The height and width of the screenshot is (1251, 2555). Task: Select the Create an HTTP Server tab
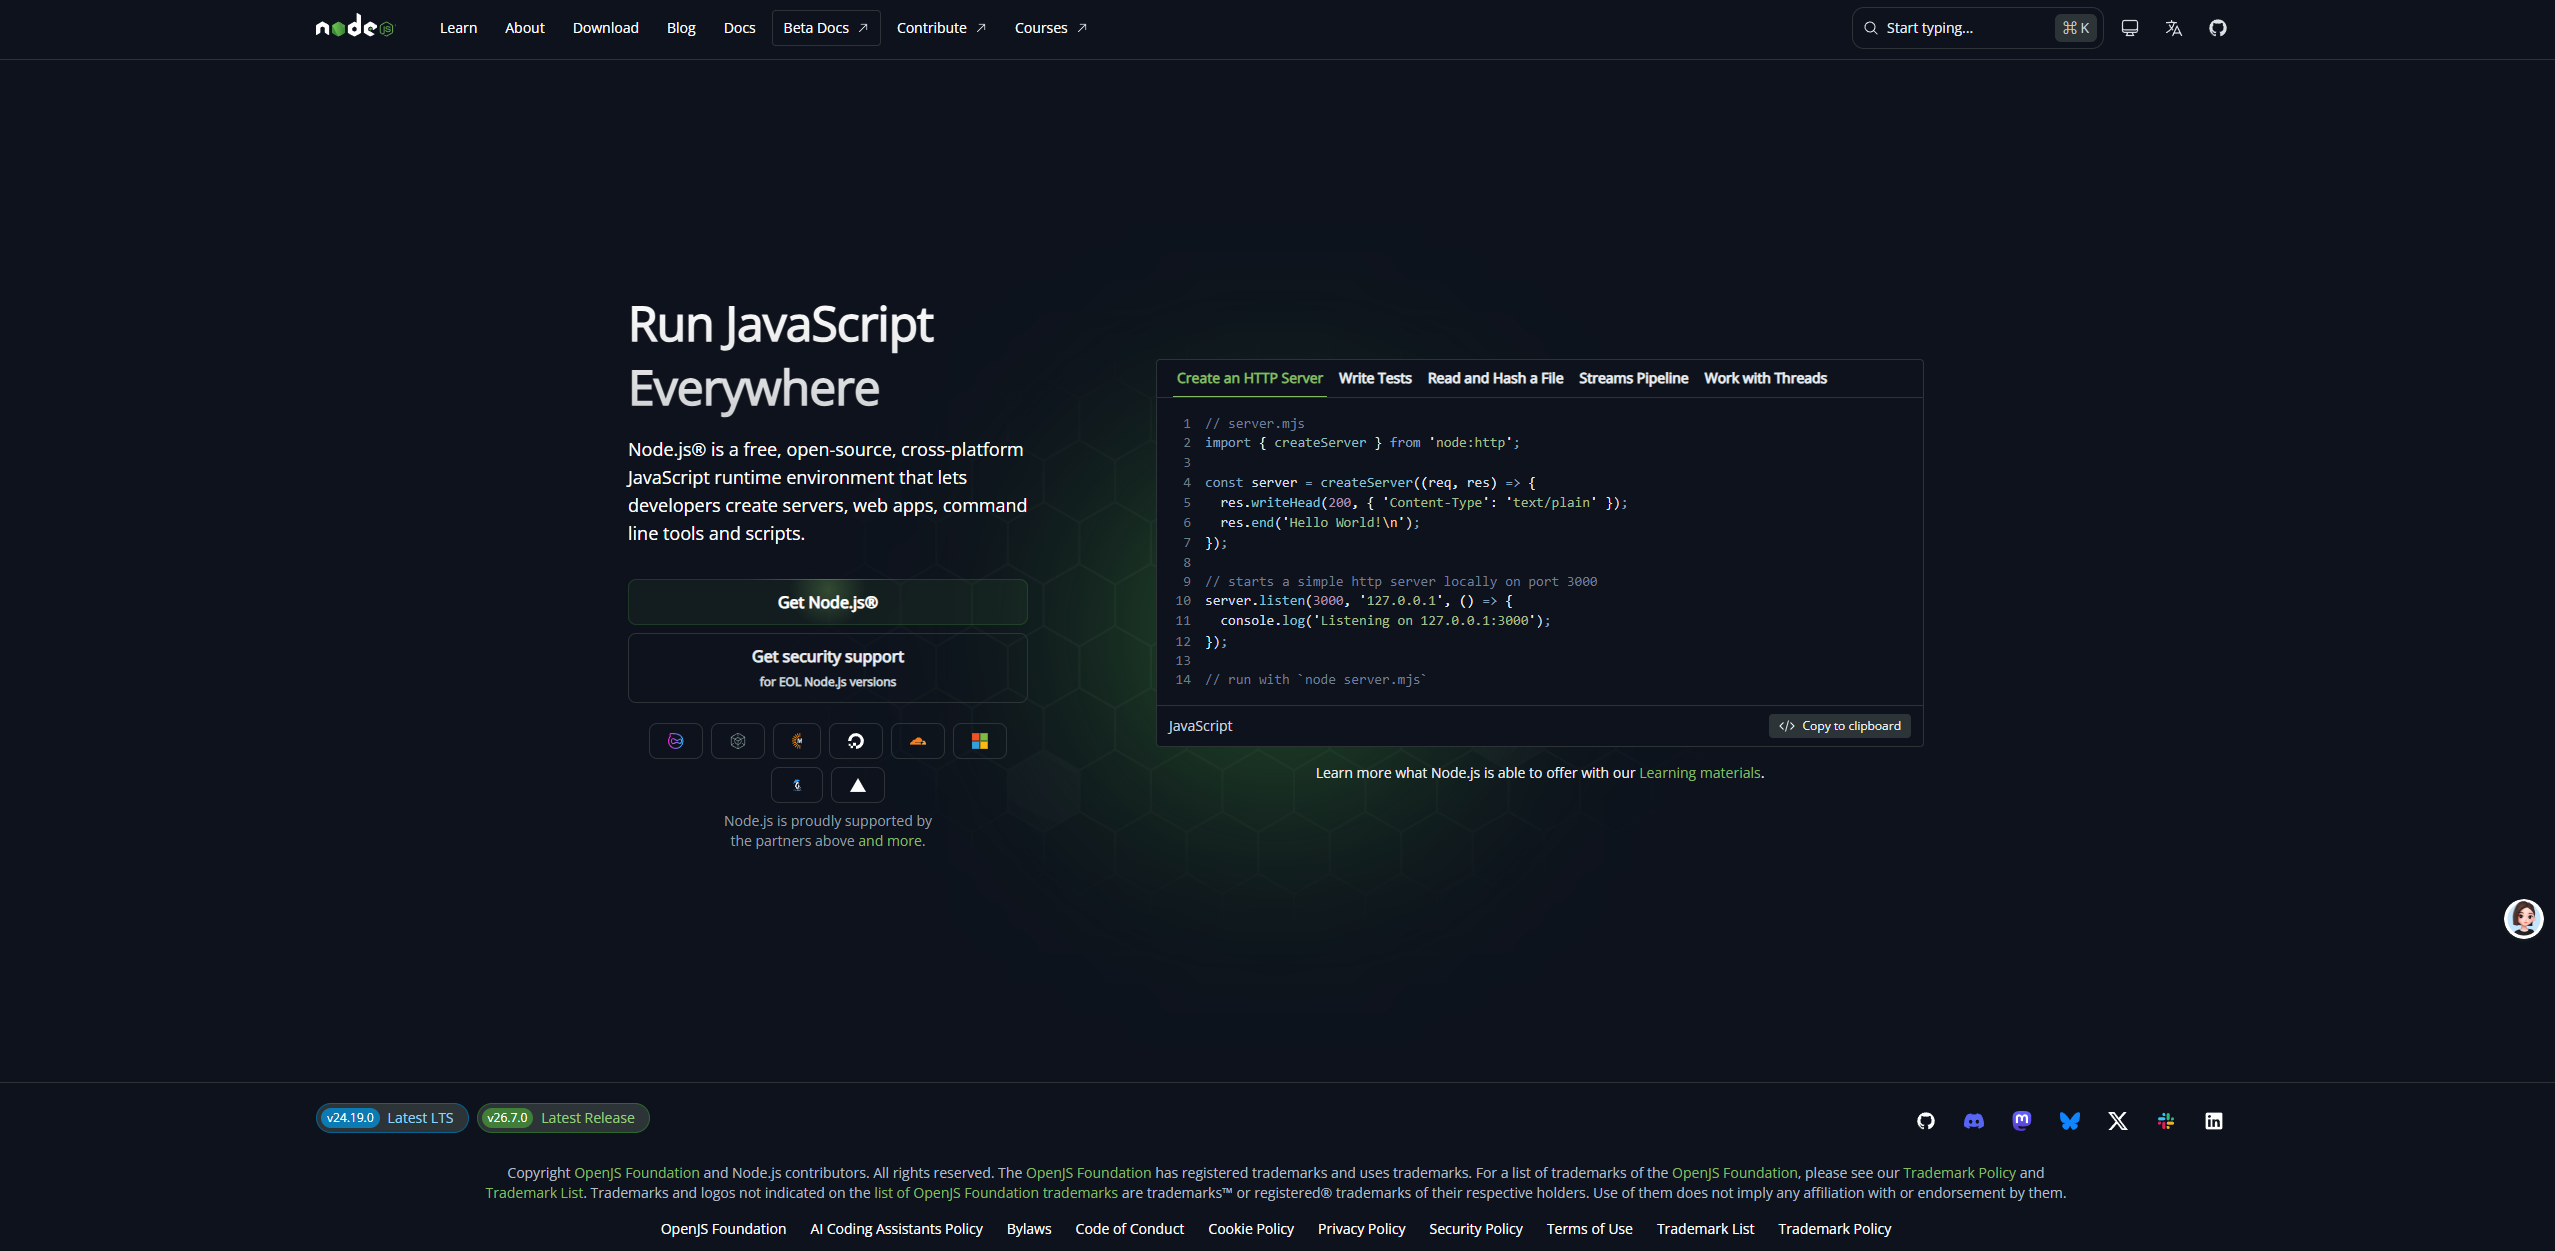coord(1250,378)
